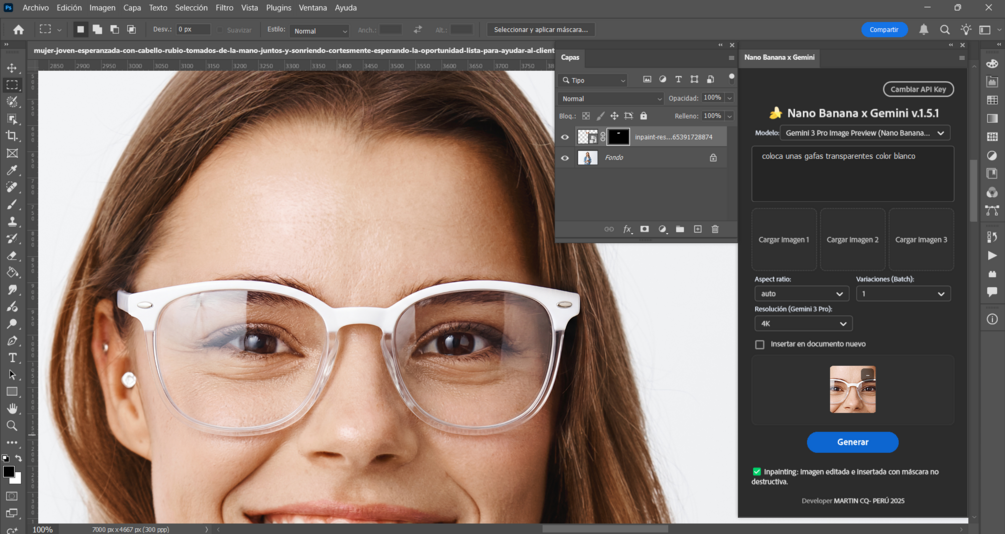Click the Generar button

852,442
